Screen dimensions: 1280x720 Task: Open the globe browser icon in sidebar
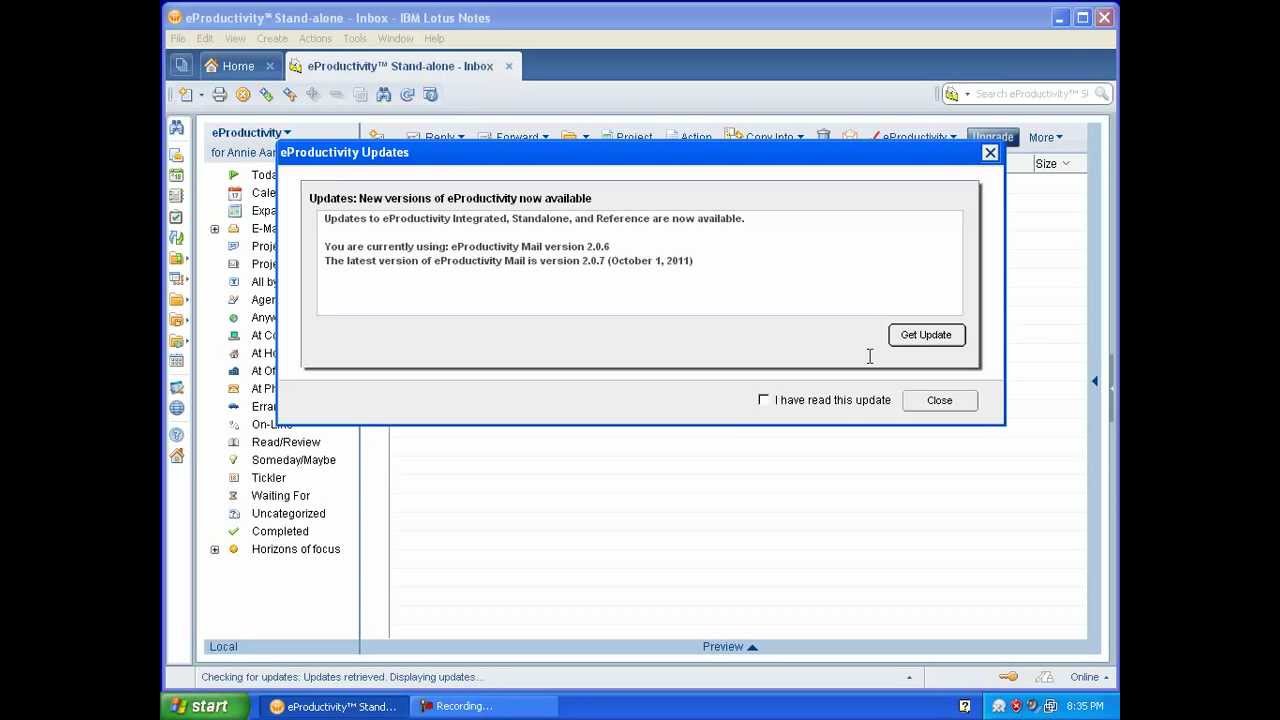click(x=177, y=408)
